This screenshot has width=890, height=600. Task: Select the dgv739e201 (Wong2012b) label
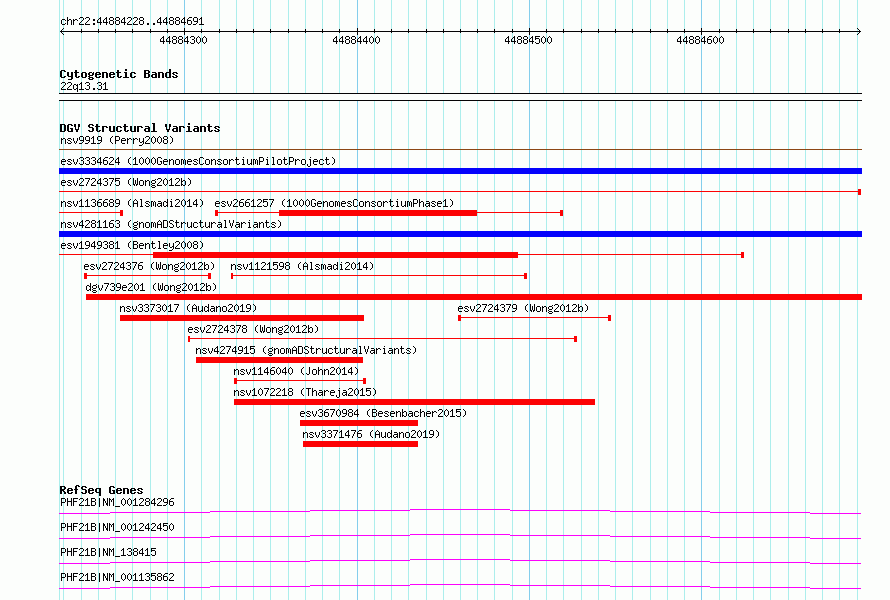coord(152,287)
